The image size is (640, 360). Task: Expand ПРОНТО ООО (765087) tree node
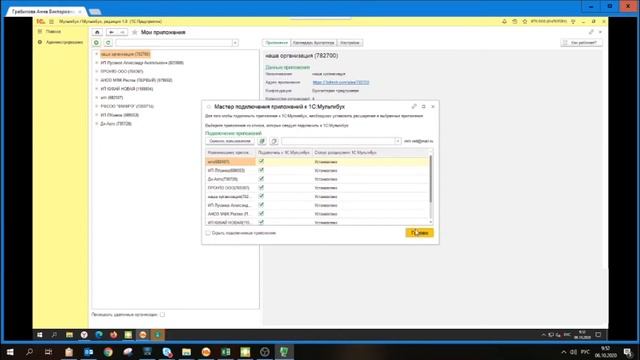click(97, 71)
